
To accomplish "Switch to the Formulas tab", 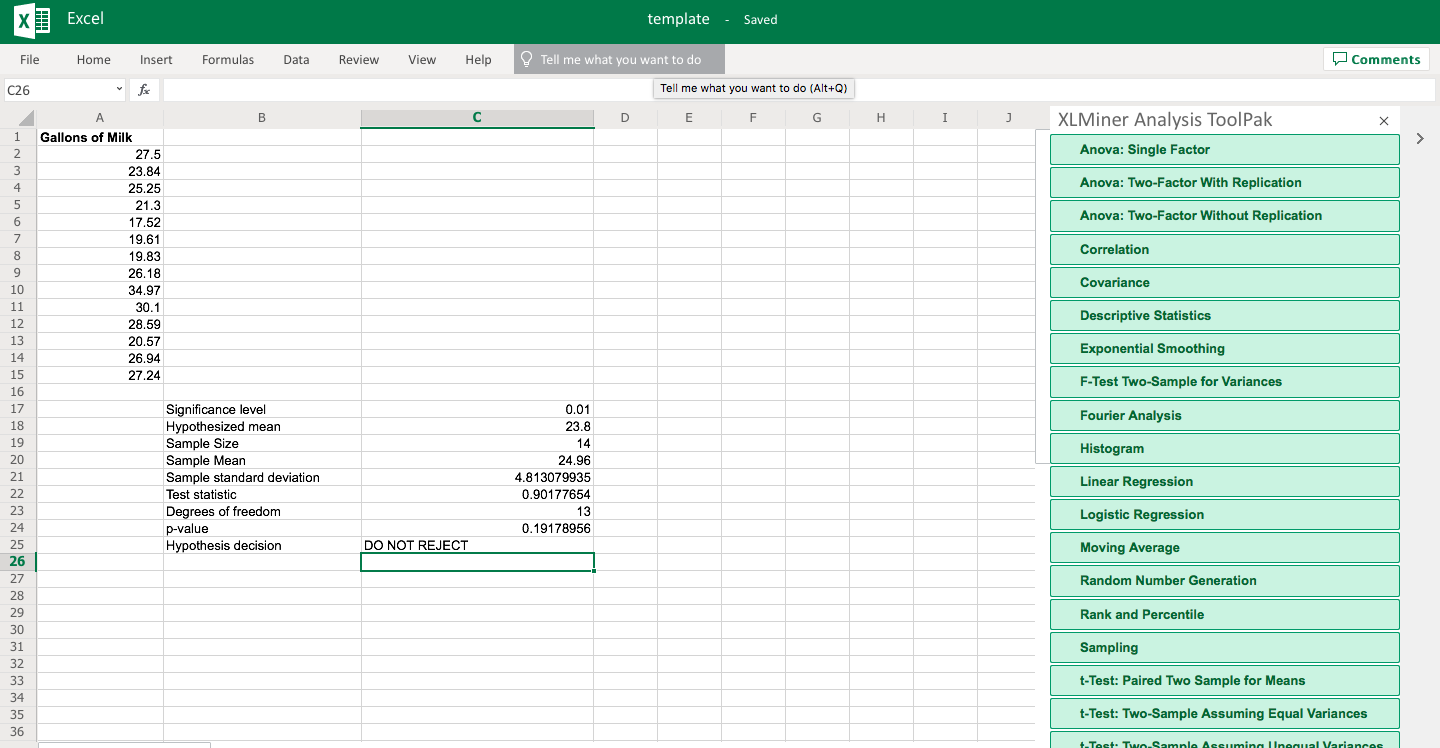I will coord(228,60).
